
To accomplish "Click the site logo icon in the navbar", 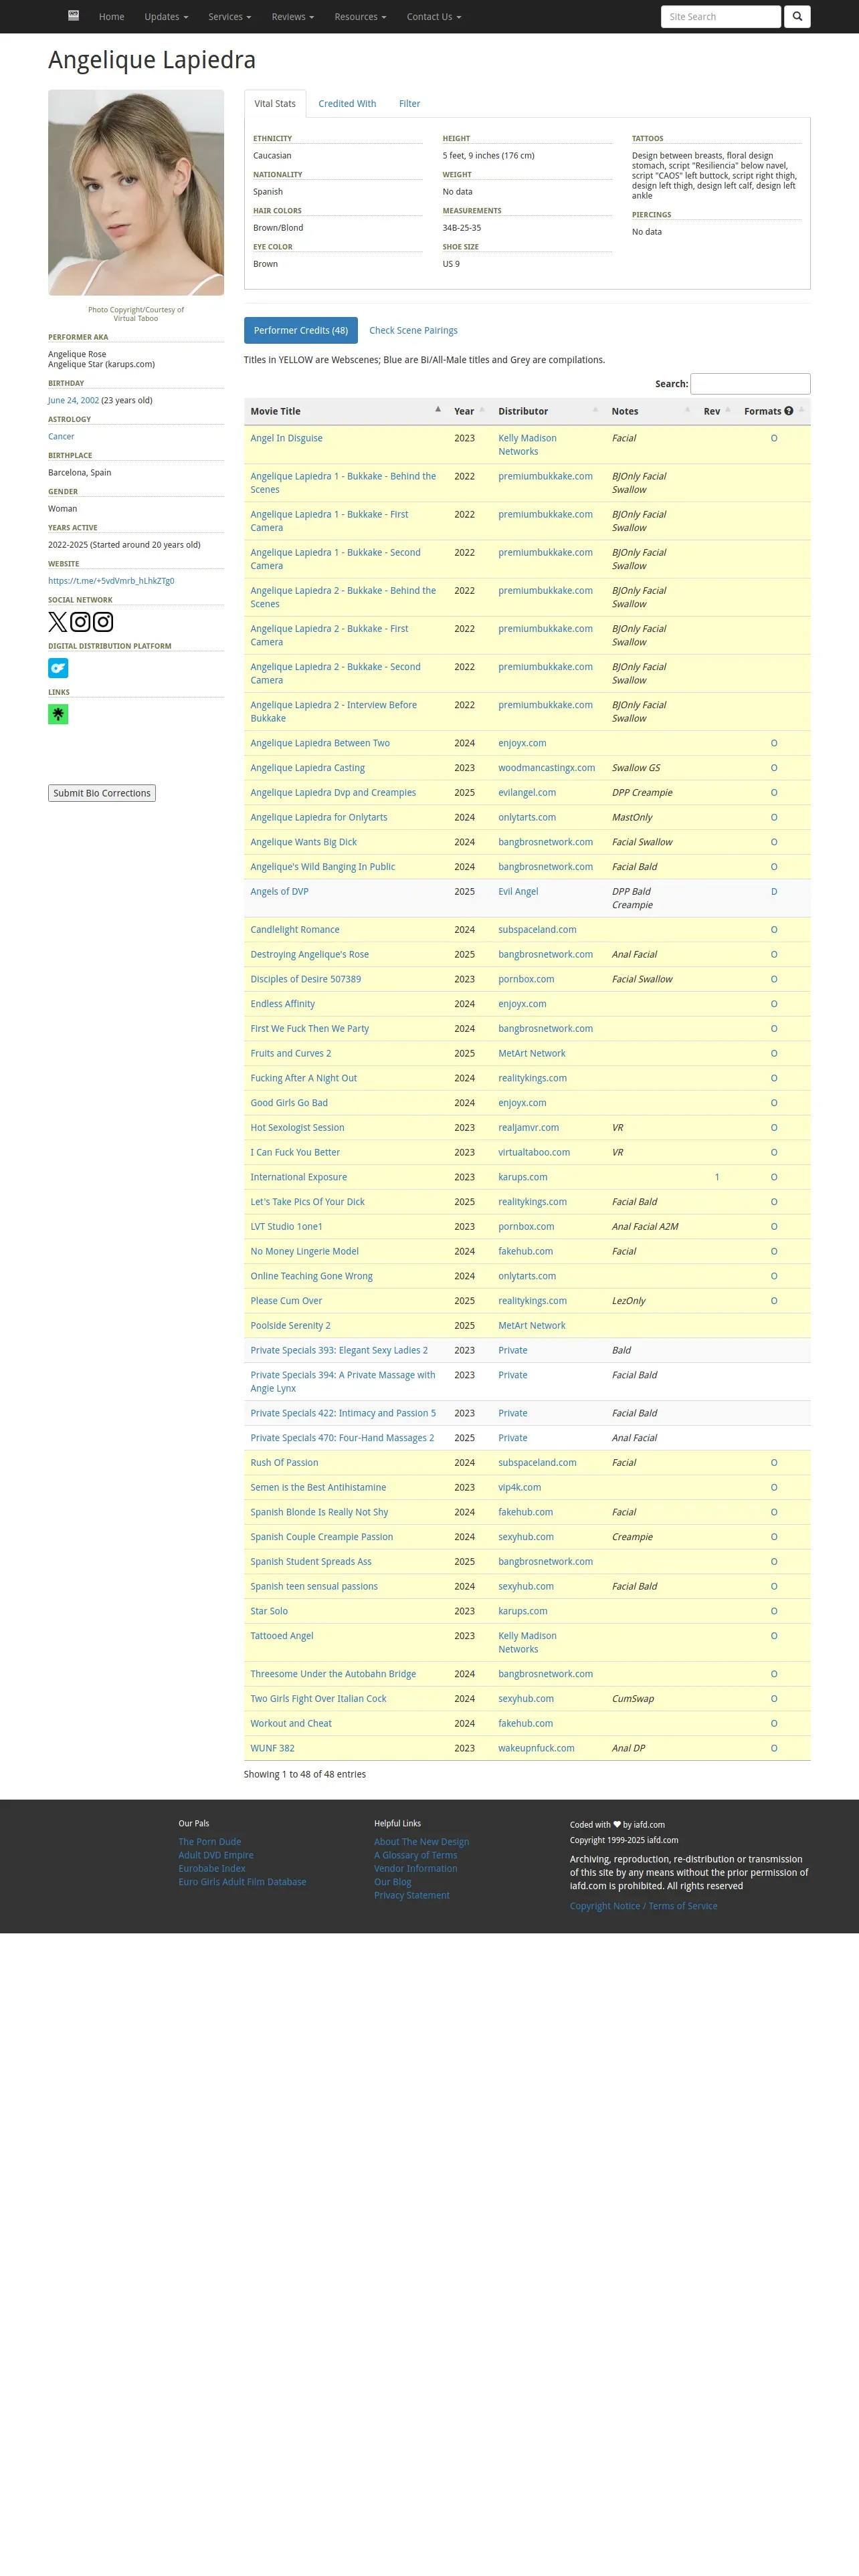I will coord(73,16).
